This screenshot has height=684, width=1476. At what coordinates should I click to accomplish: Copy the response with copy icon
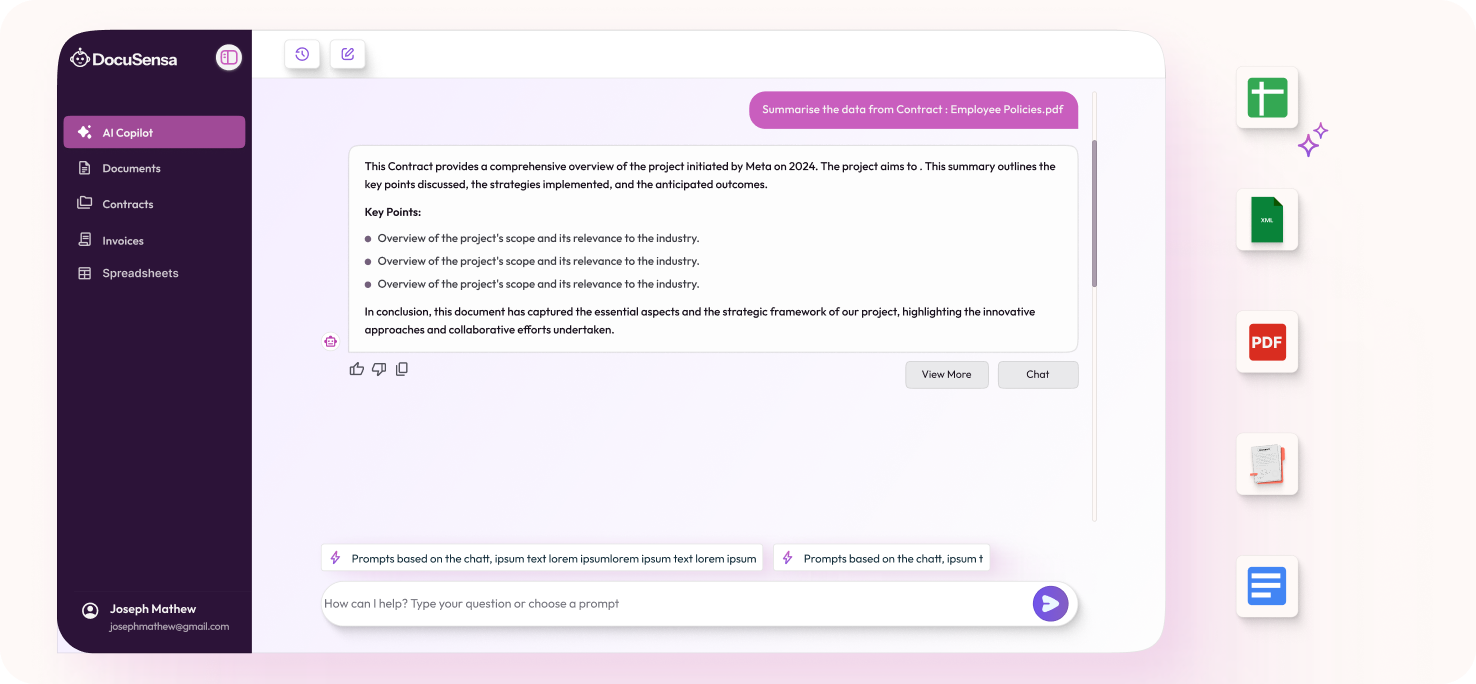click(402, 369)
